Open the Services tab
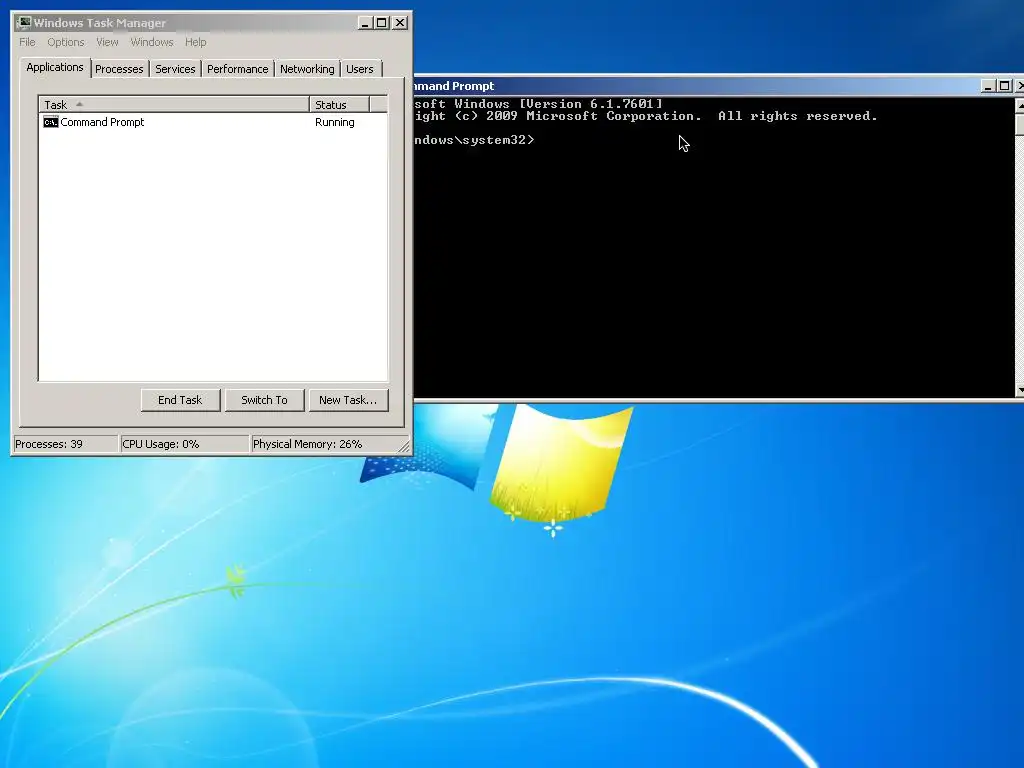The width and height of the screenshot is (1024, 768). click(175, 69)
